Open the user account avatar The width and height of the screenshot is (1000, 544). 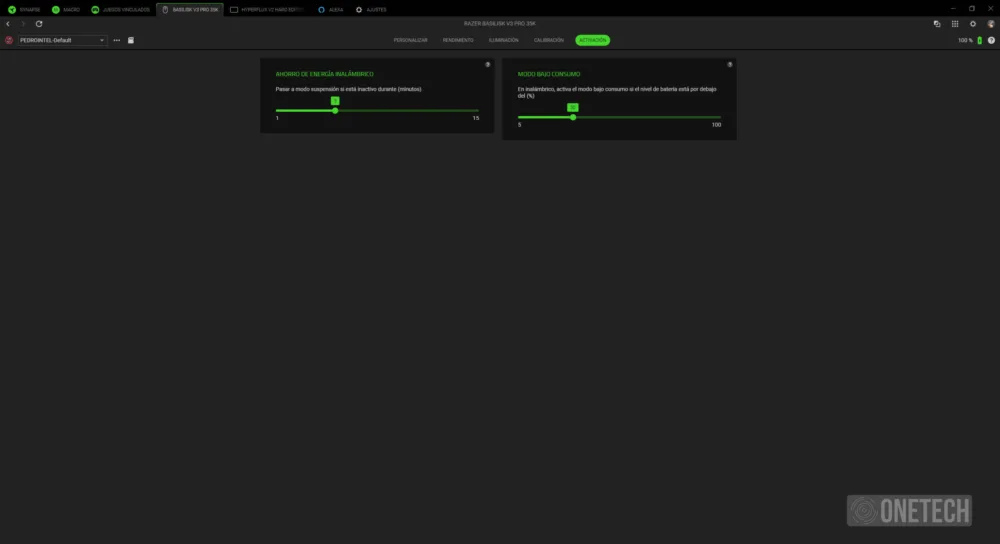(990, 24)
